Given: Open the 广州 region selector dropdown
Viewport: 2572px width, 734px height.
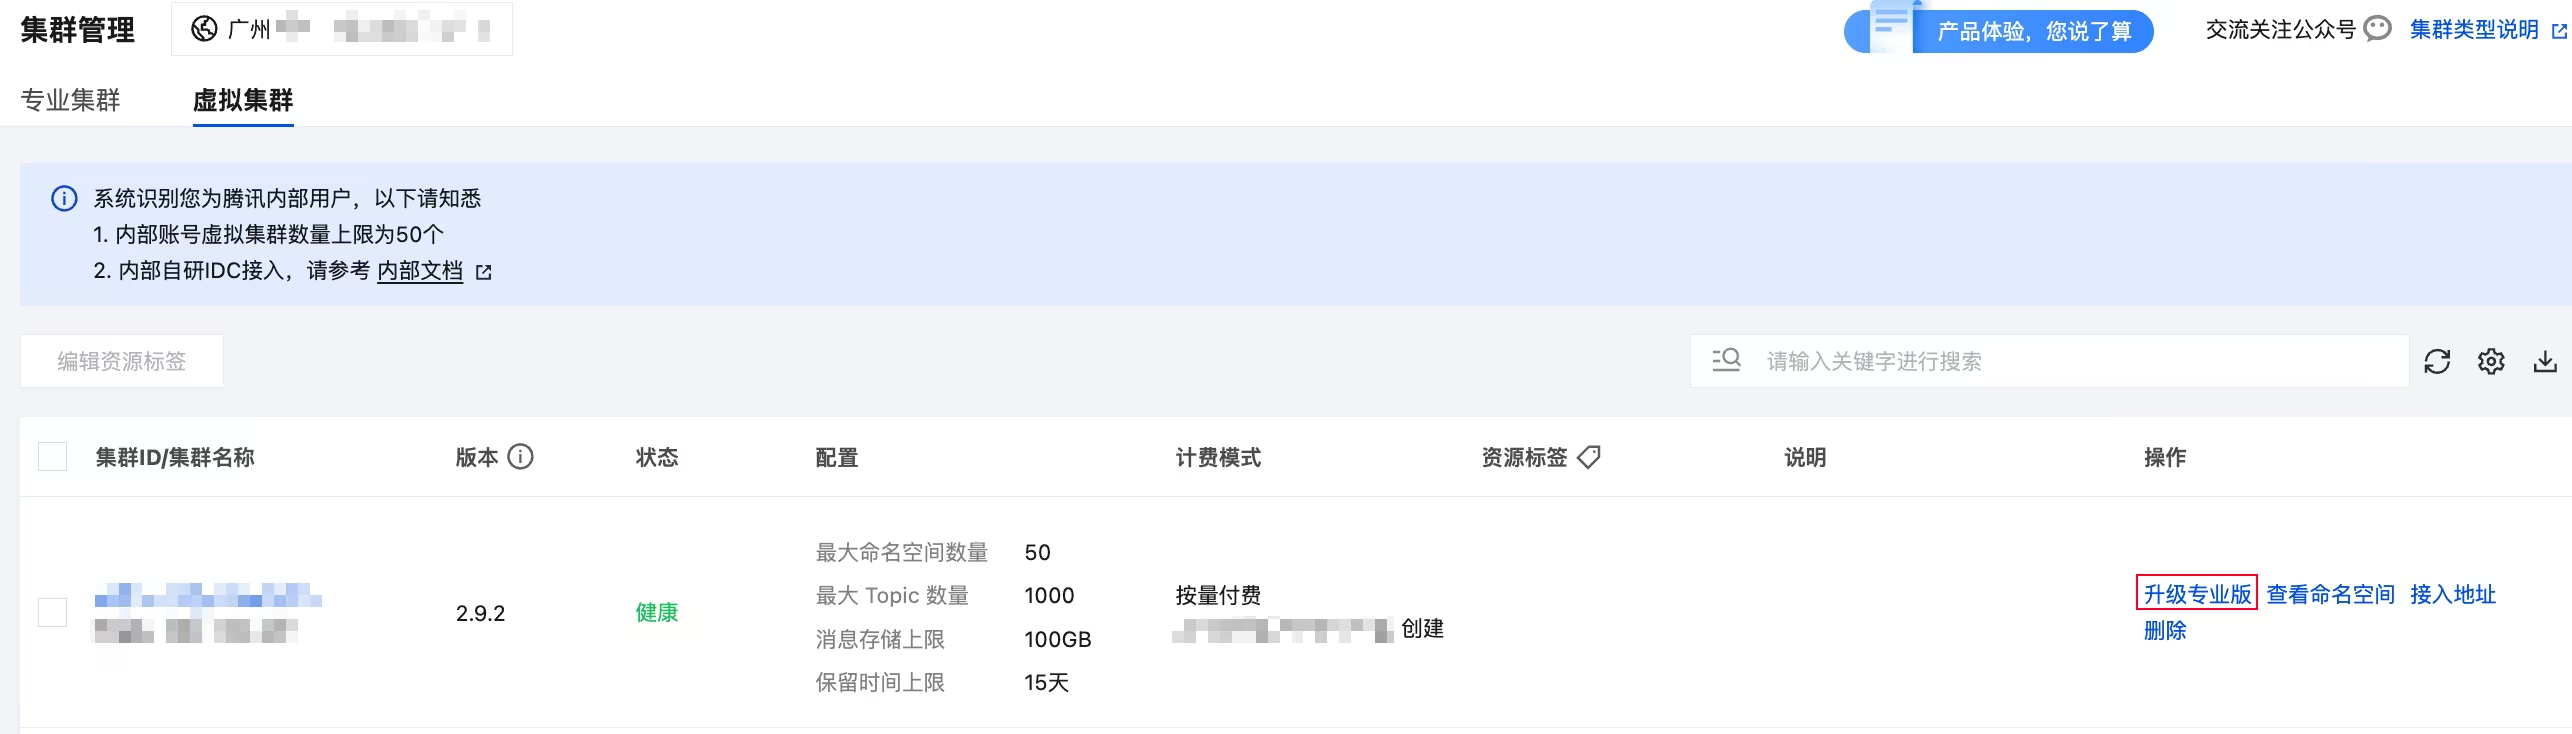Looking at the screenshot, I should [x=342, y=29].
